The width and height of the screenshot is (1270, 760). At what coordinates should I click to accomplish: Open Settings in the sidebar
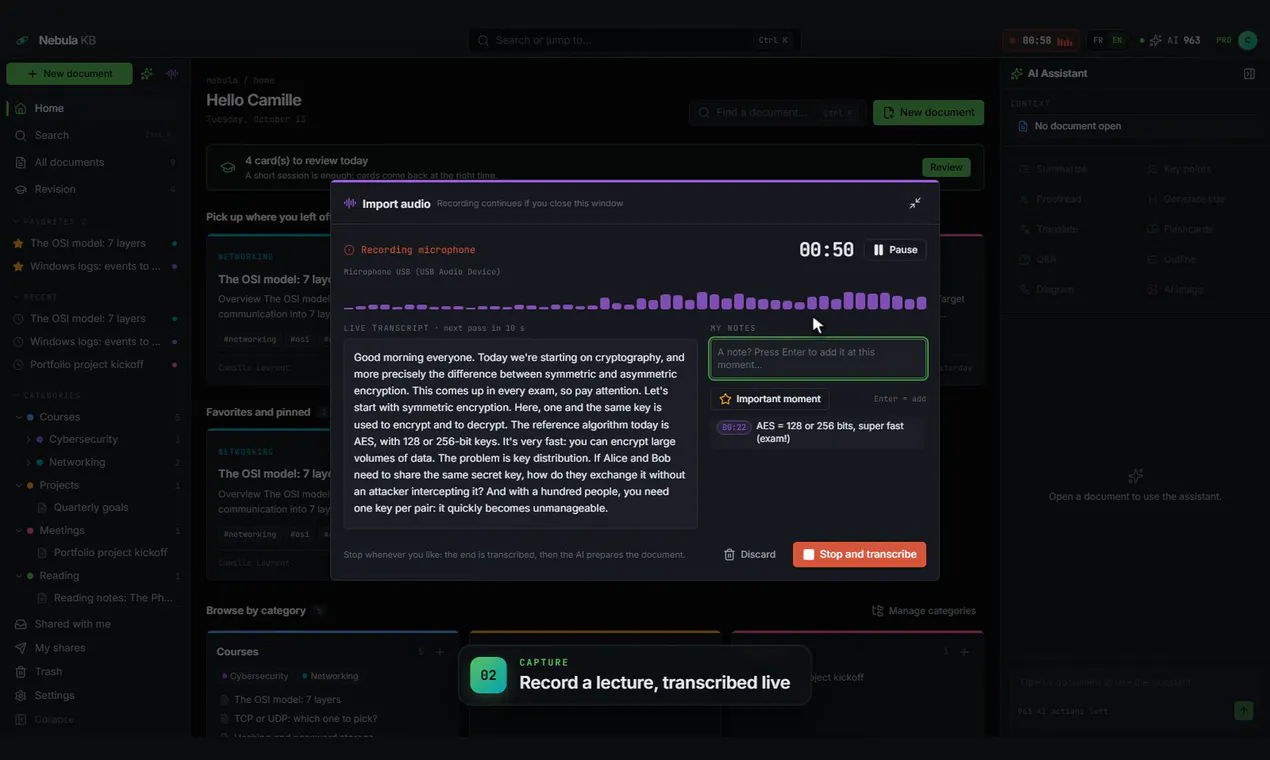[x=95, y=695]
